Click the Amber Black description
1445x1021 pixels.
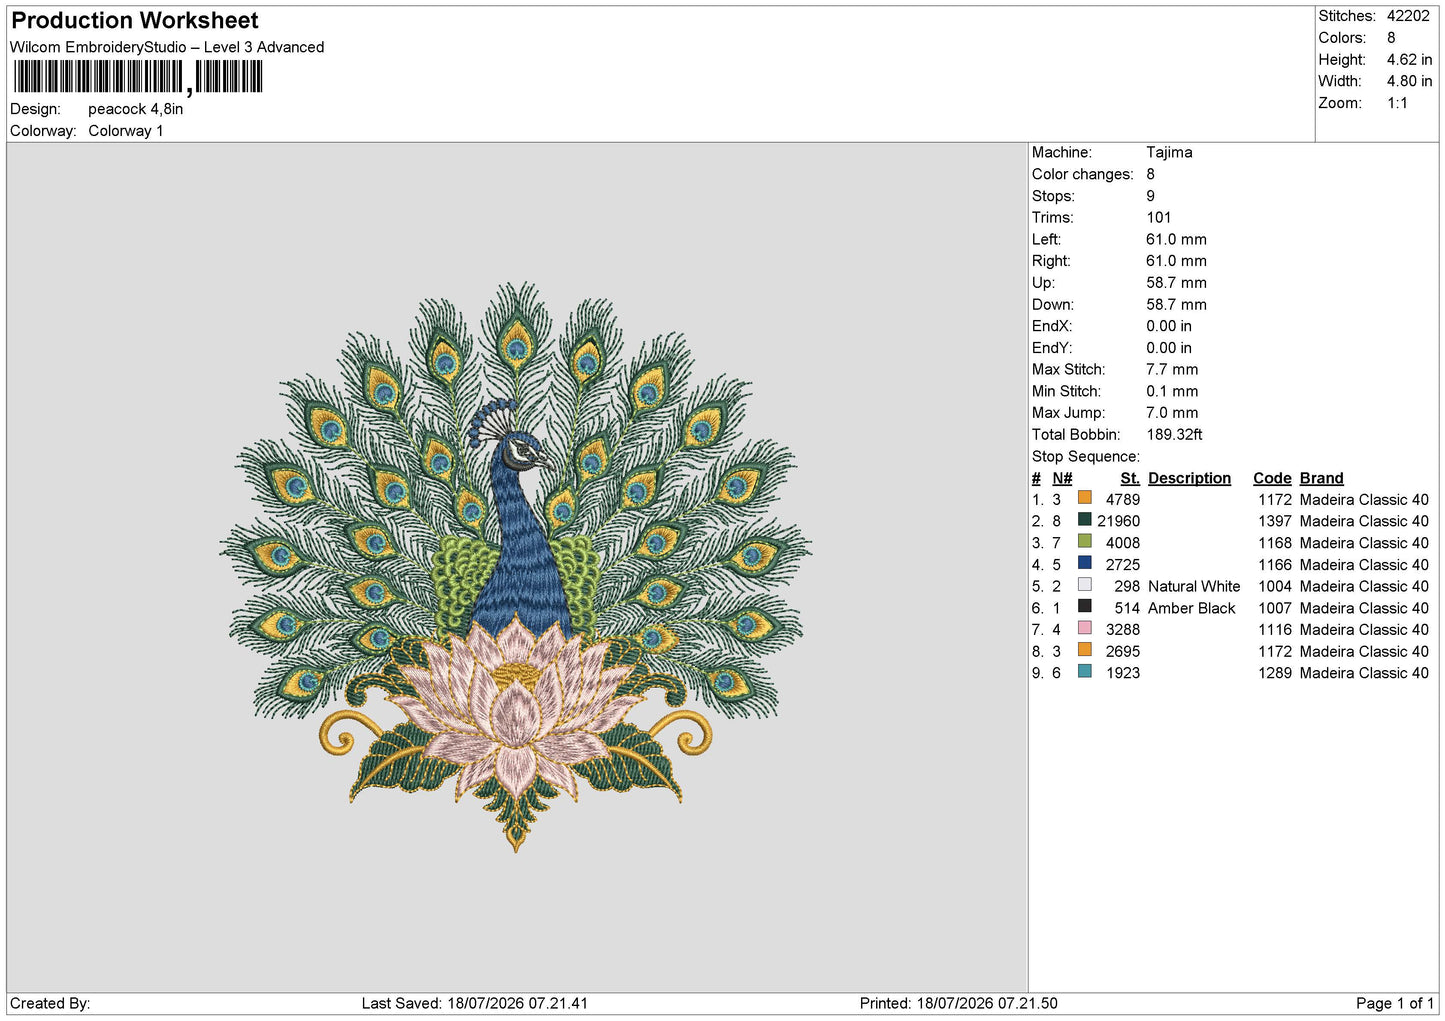click(x=1192, y=608)
